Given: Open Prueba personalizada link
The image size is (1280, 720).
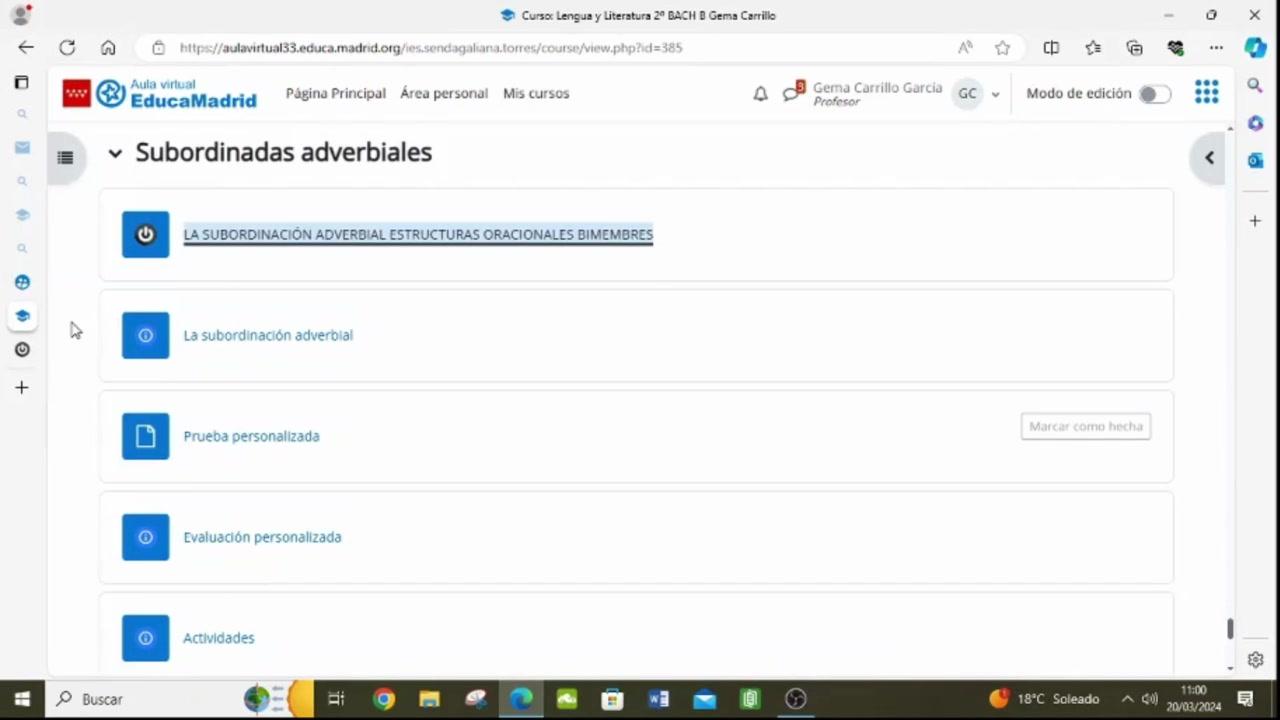Looking at the screenshot, I should pyautogui.click(x=251, y=436).
